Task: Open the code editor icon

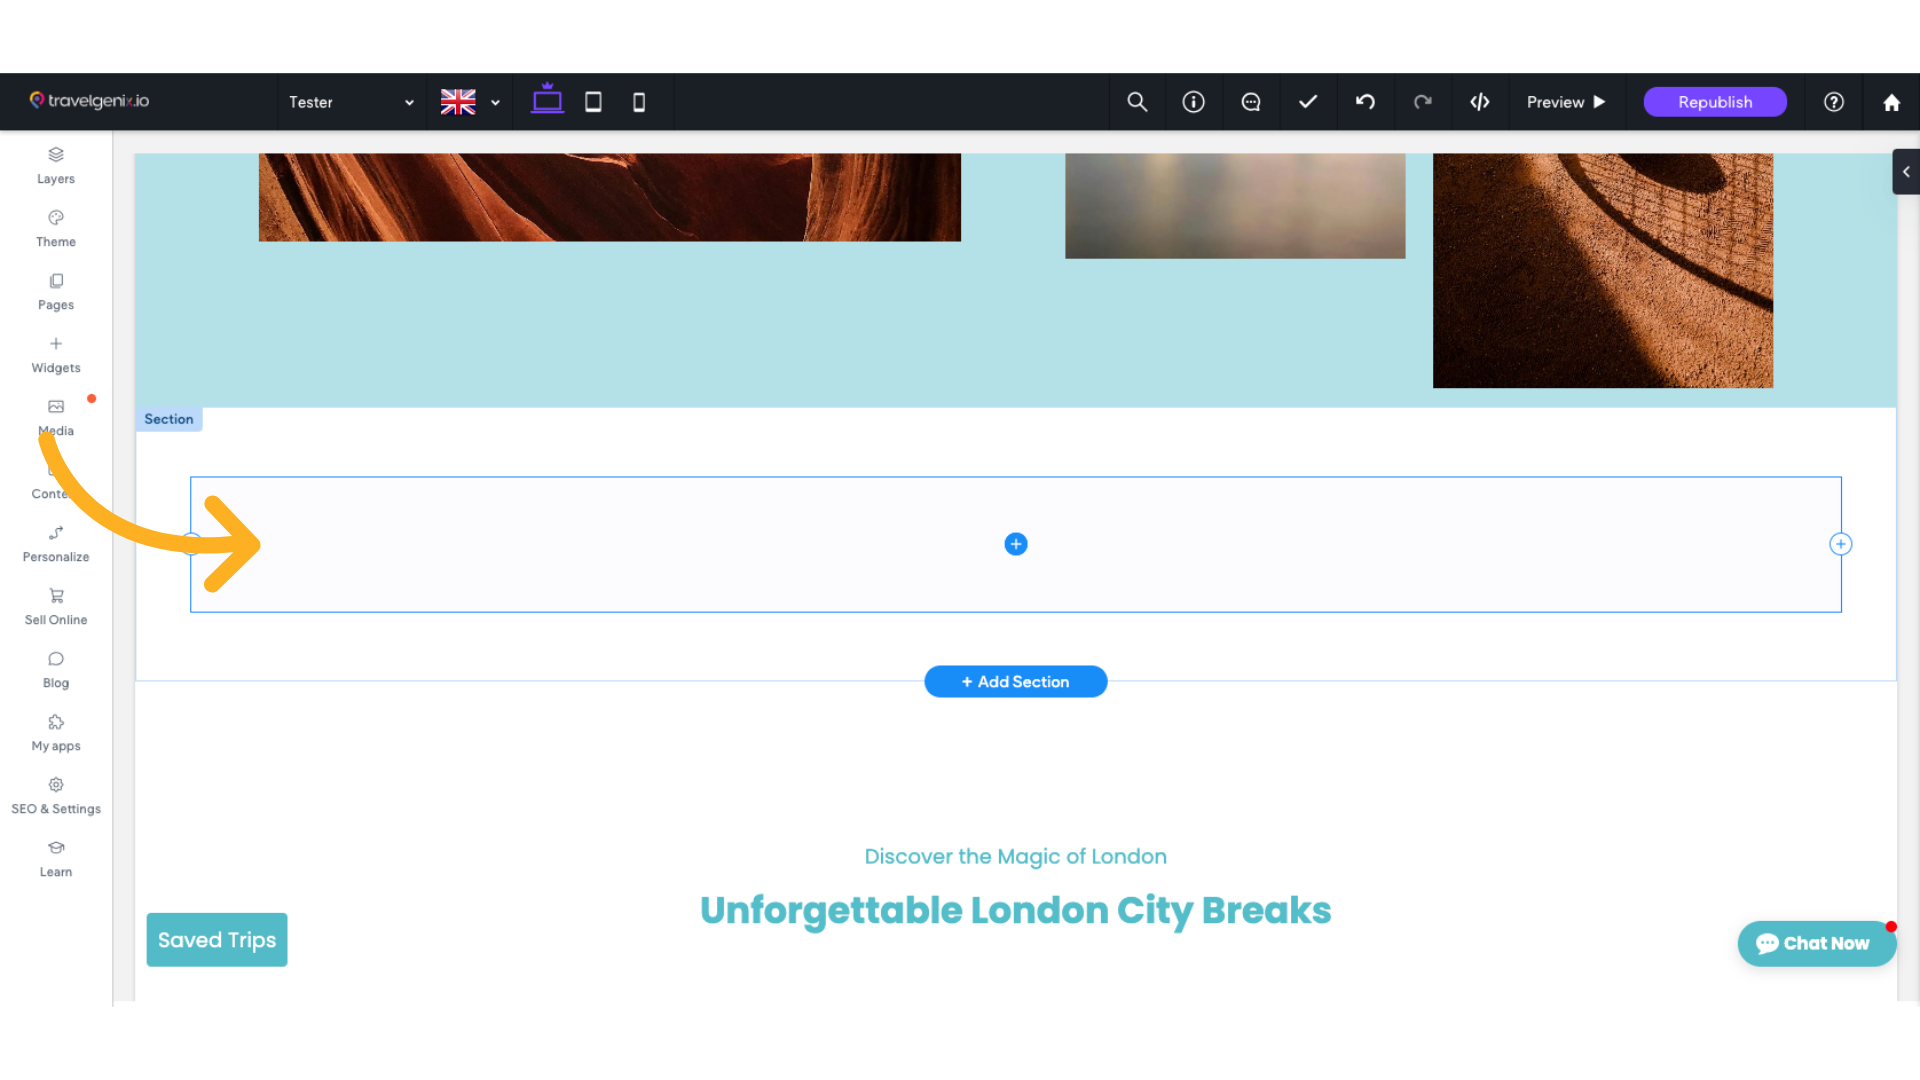Action: pyautogui.click(x=1480, y=101)
